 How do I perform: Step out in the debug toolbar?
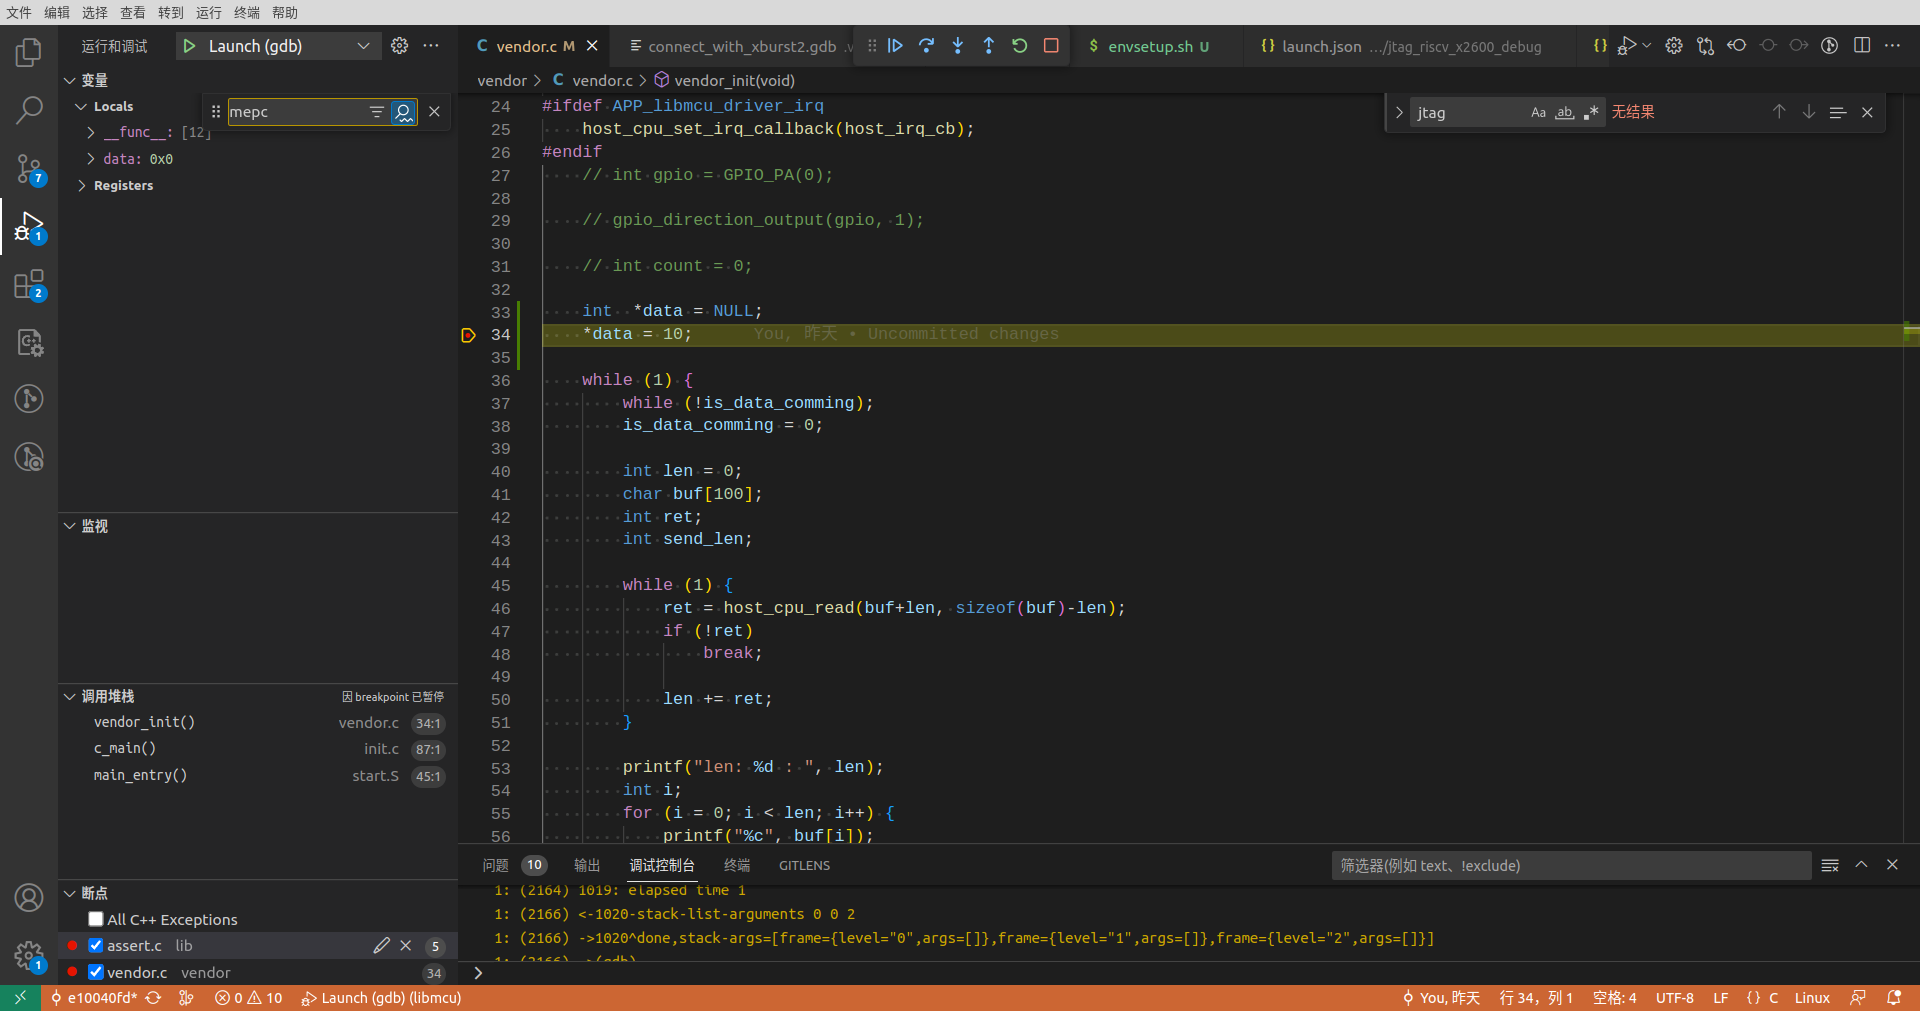(x=989, y=46)
